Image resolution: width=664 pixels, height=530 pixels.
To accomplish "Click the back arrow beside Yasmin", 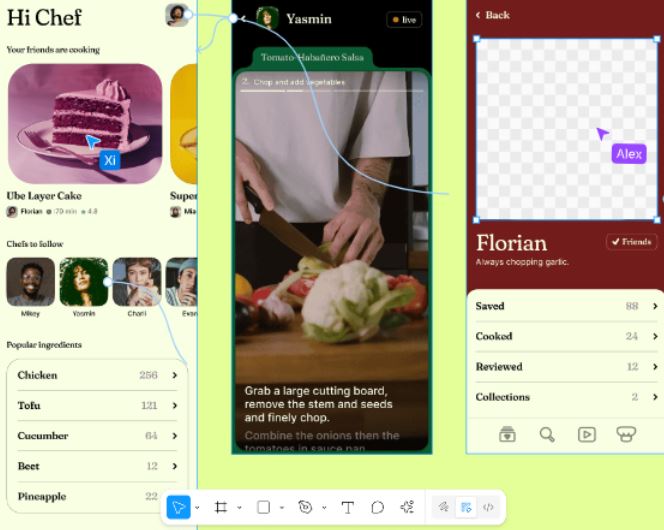I will coord(243,19).
